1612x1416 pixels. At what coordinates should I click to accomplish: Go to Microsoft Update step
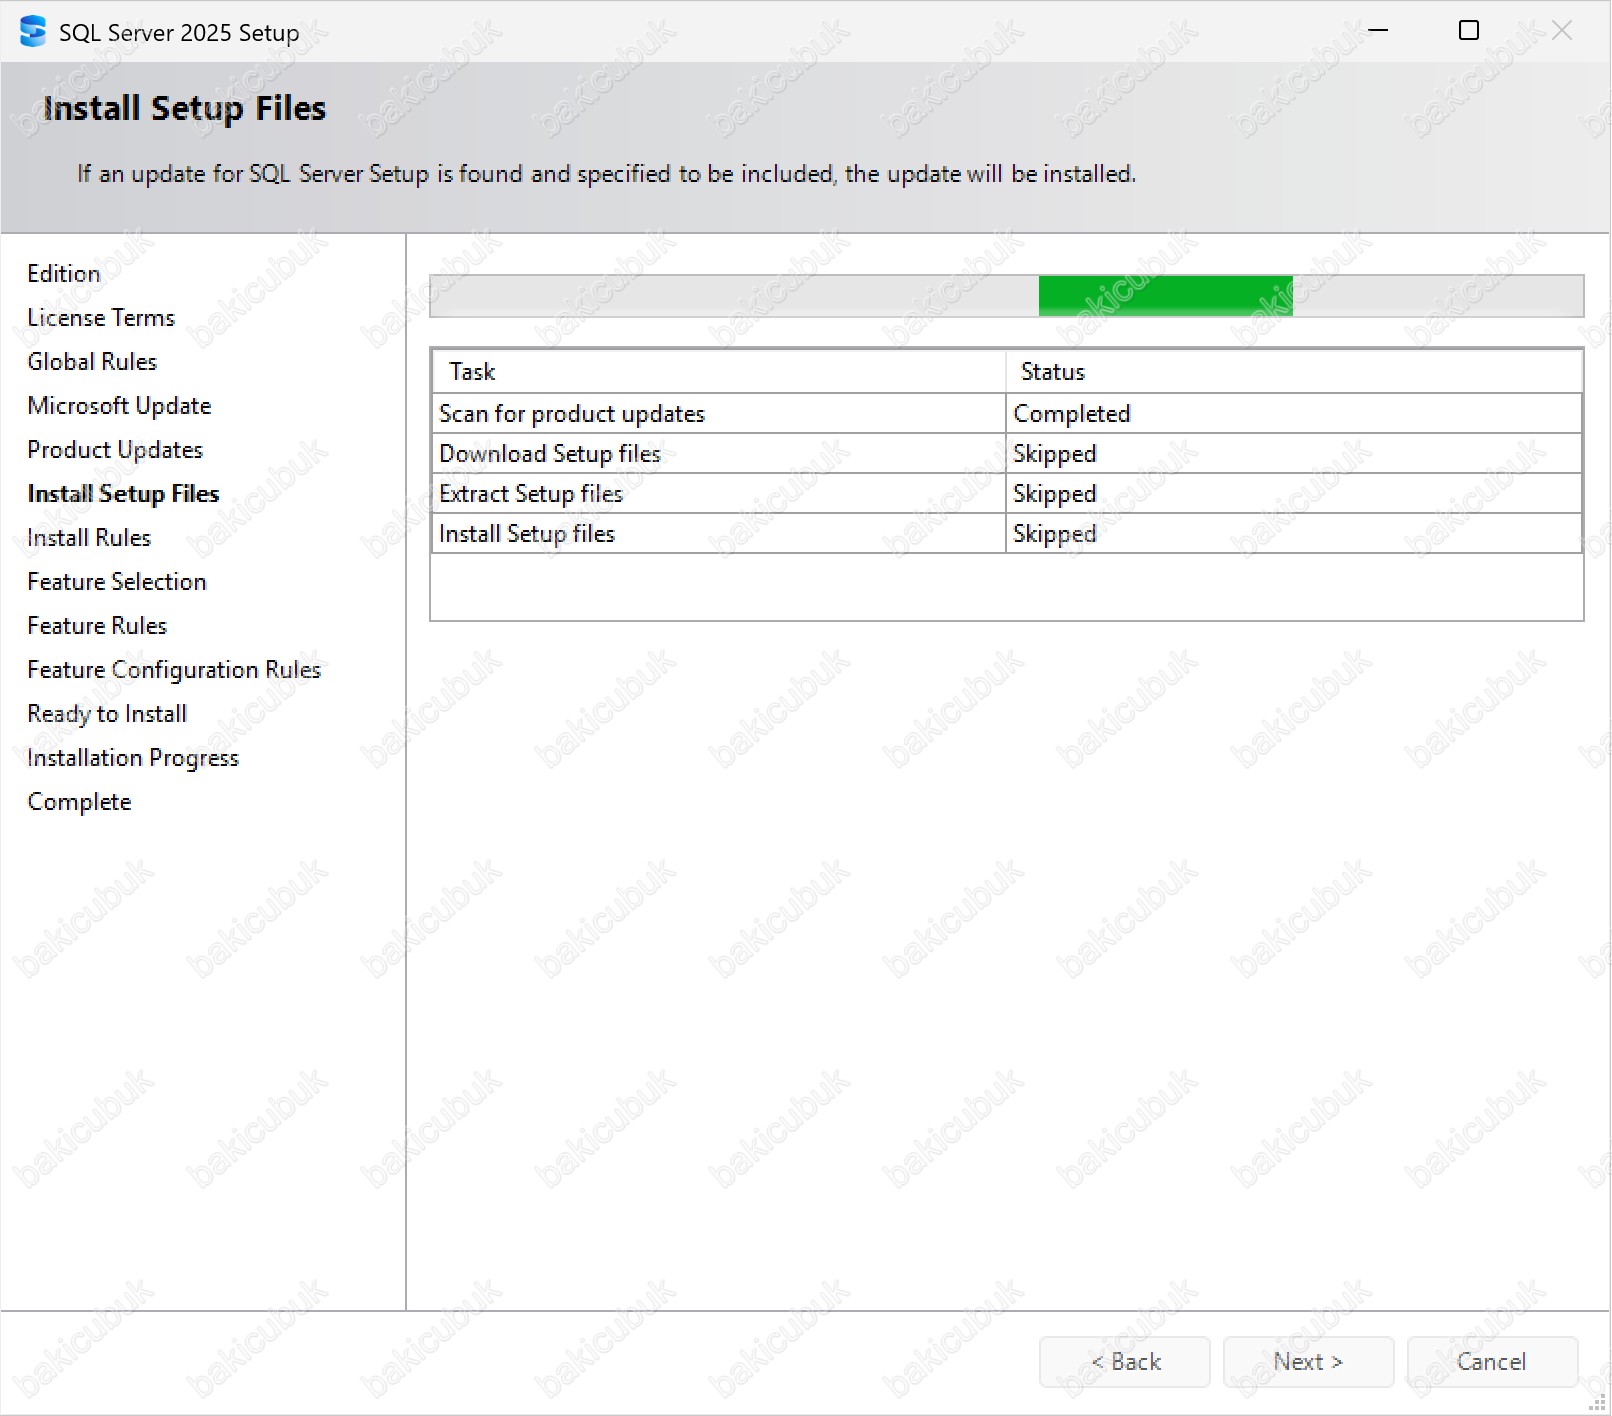[119, 406]
